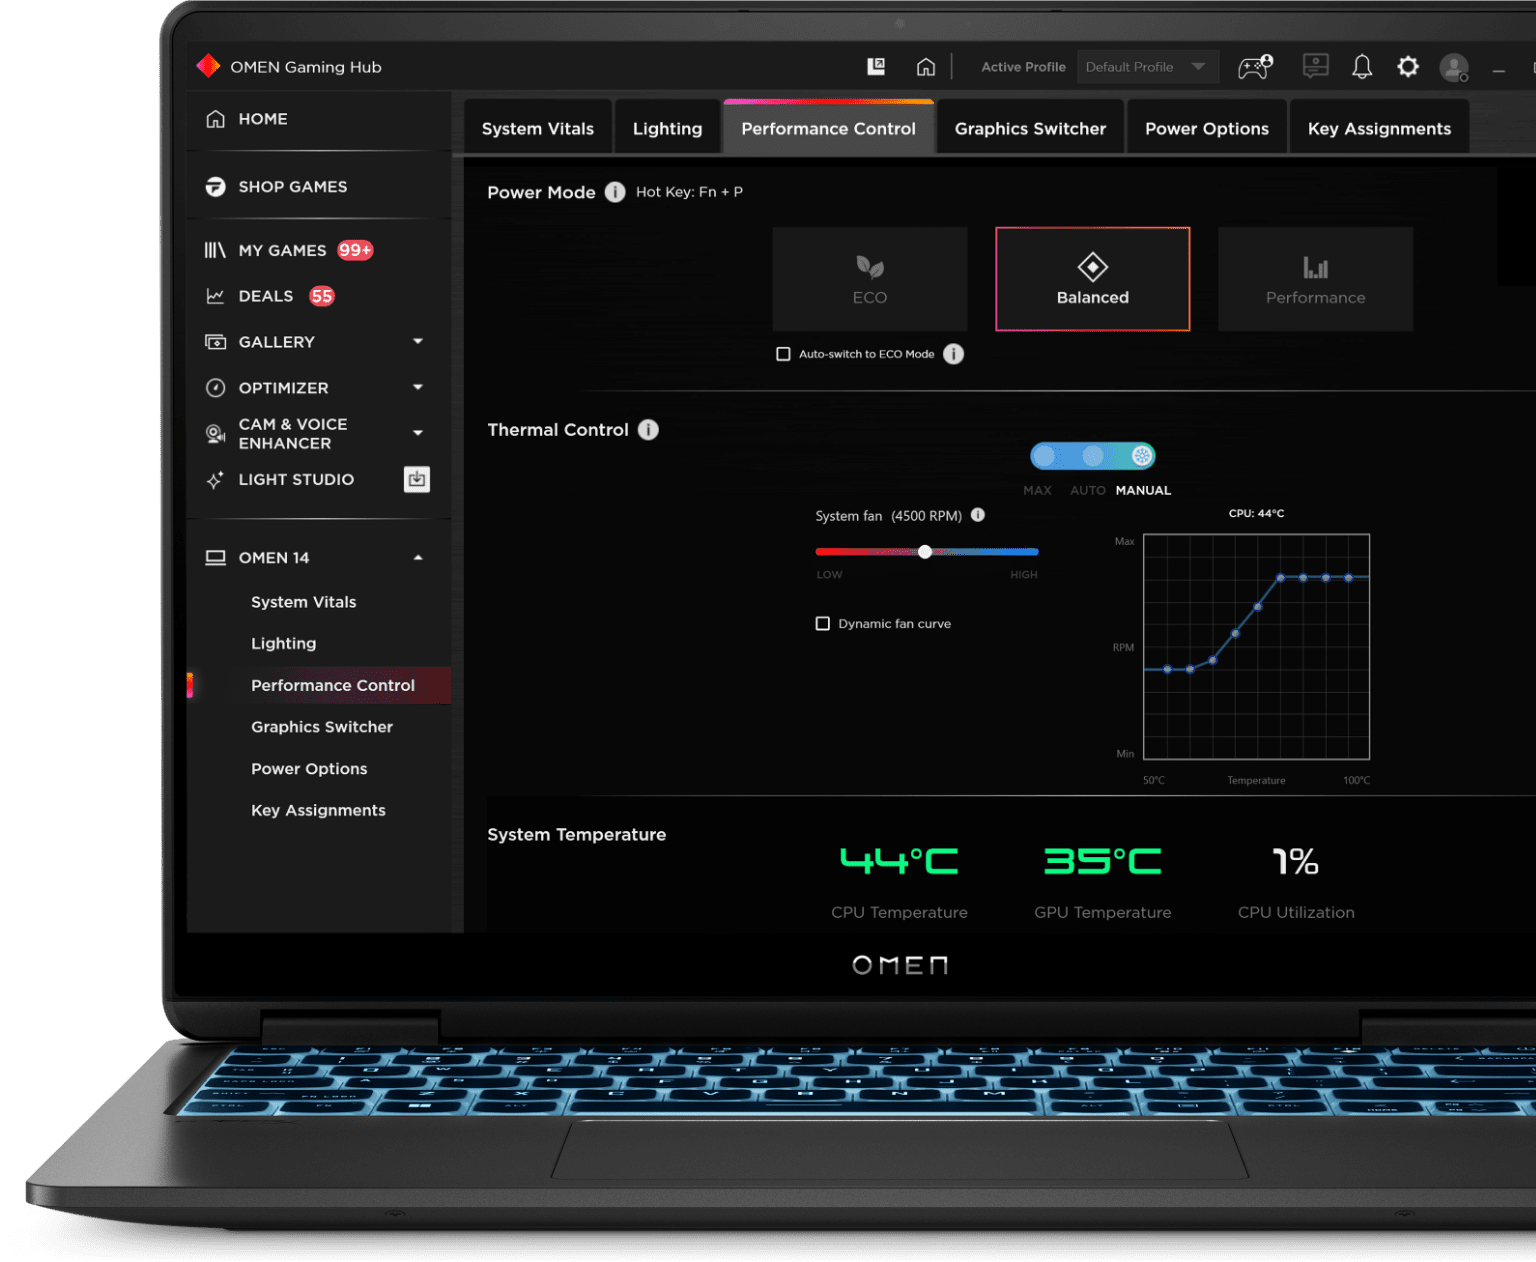Screen dimensions: 1536x1262
Task: Collapse OMEN 14 section arrow
Action: coord(418,558)
